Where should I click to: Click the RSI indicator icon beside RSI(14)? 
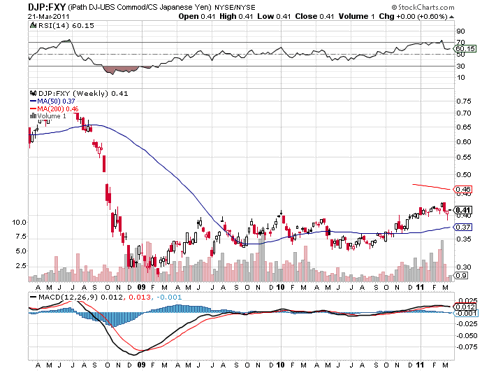(33, 25)
